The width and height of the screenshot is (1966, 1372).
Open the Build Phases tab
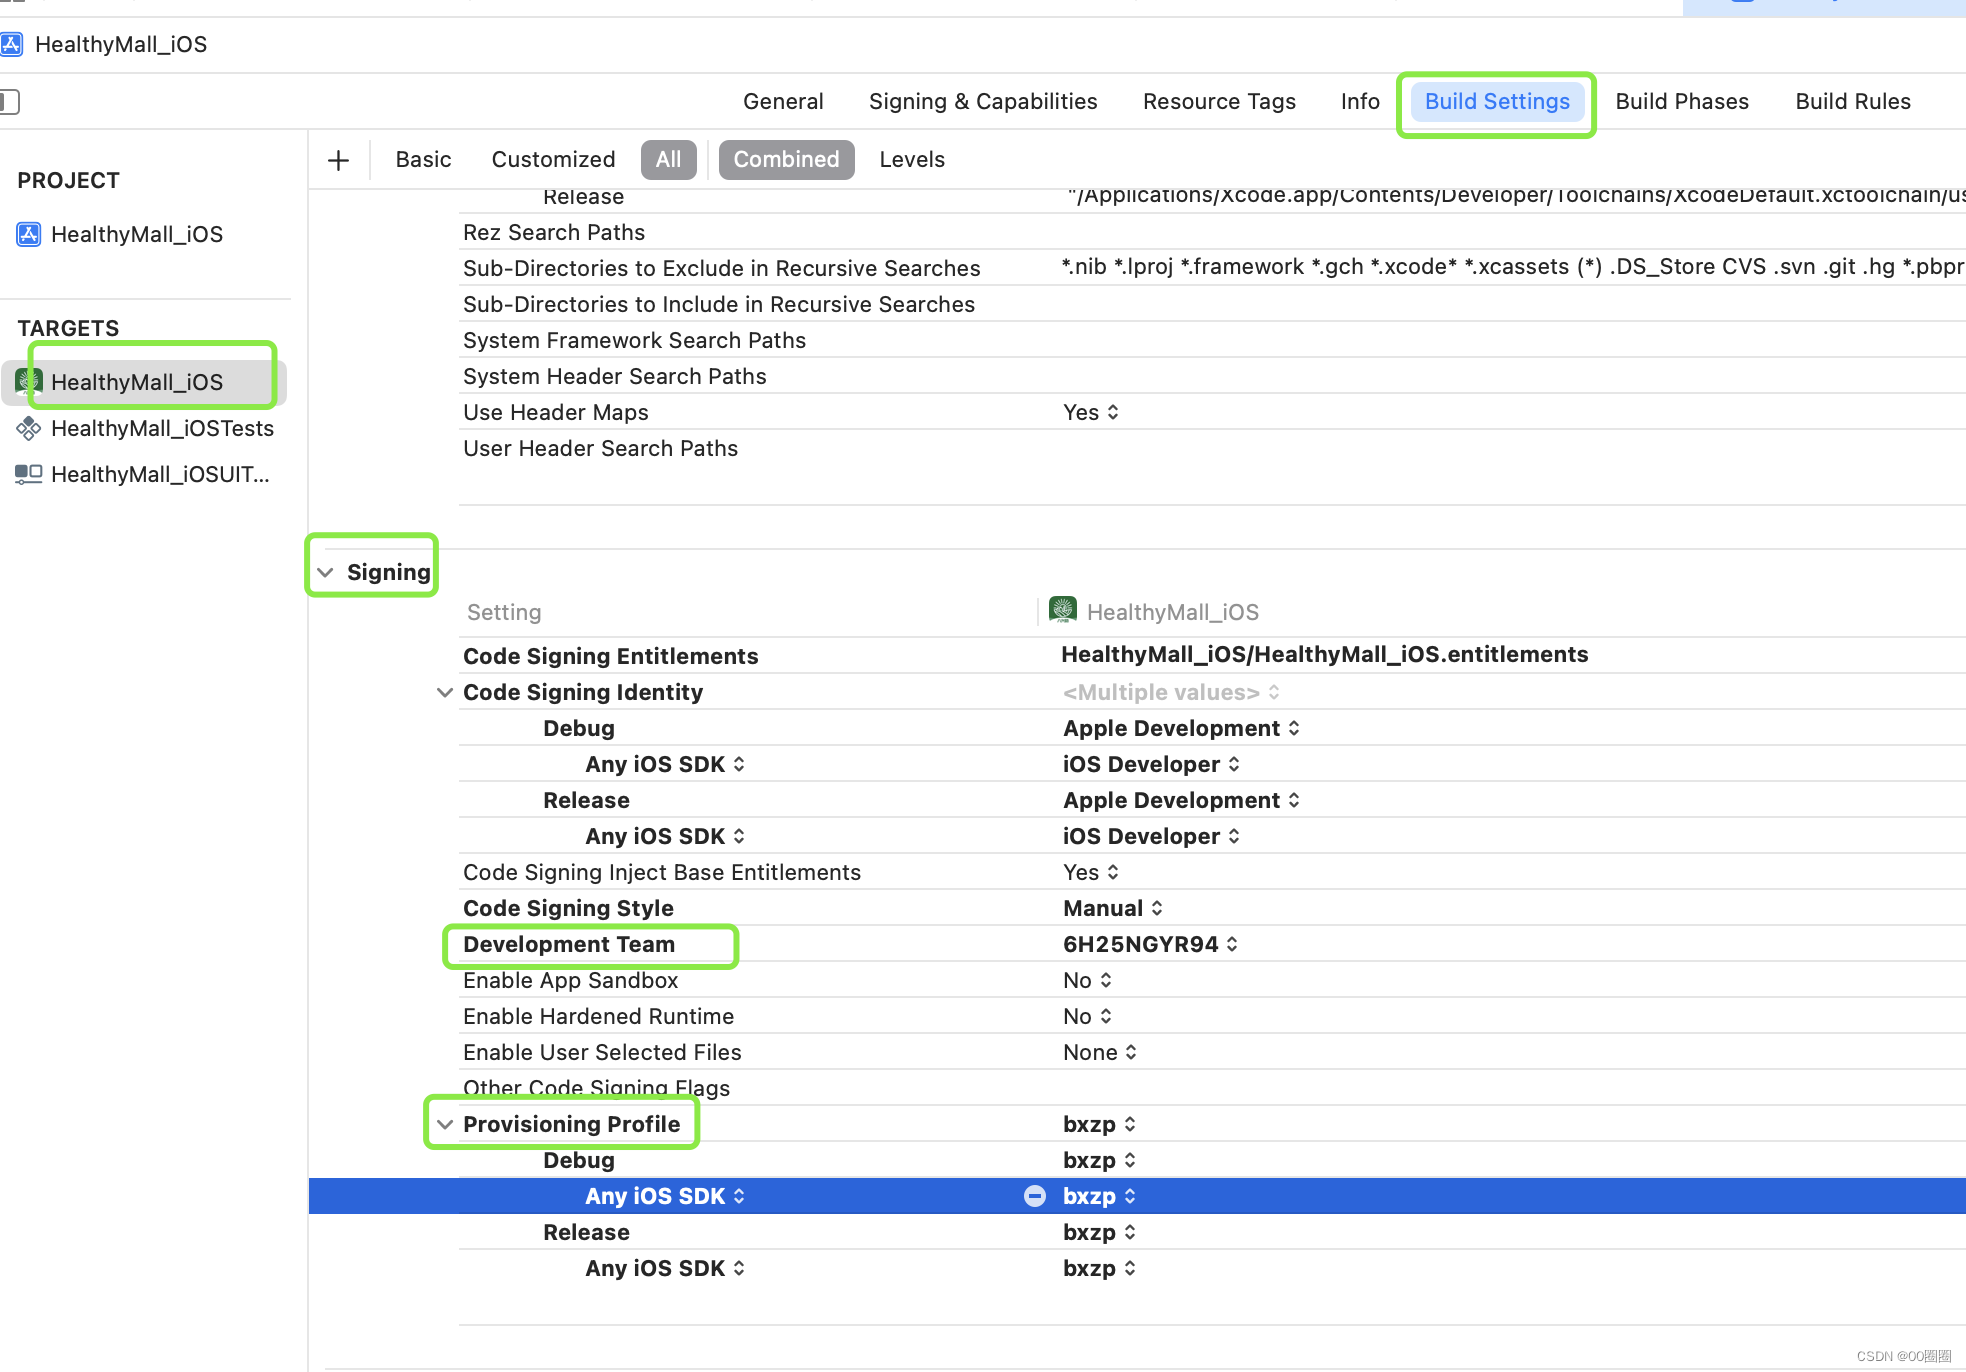[x=1681, y=101]
